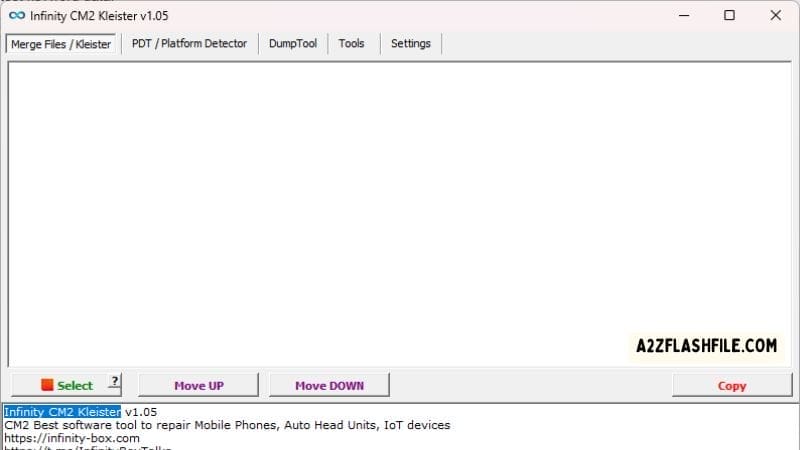Click inside the empty file list area

point(399,213)
